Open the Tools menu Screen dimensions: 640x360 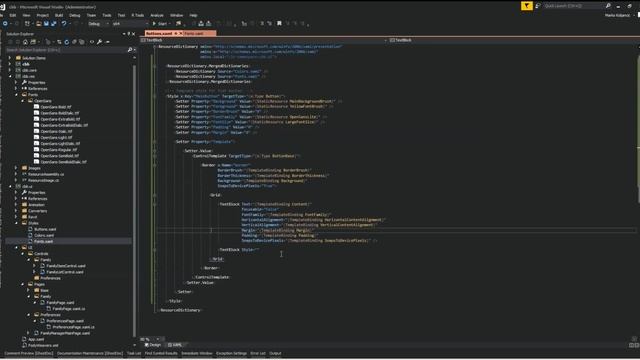(107, 15)
